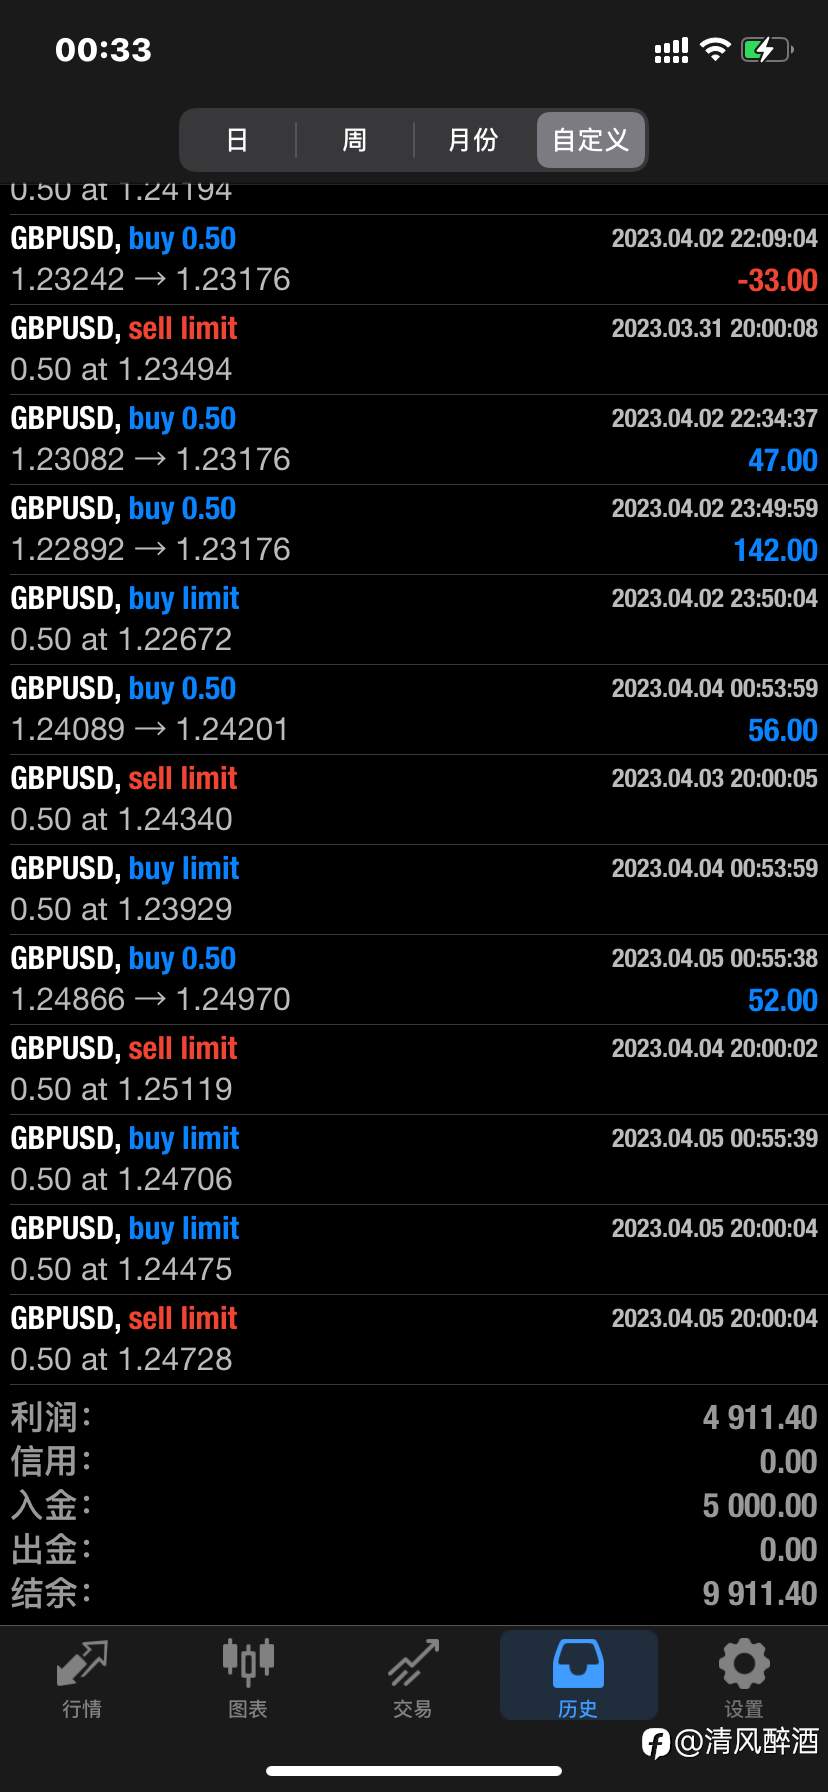Image resolution: width=828 pixels, height=1792 pixels.
Task: Open buy limit order at 1.22672
Action: pyautogui.click(x=414, y=620)
